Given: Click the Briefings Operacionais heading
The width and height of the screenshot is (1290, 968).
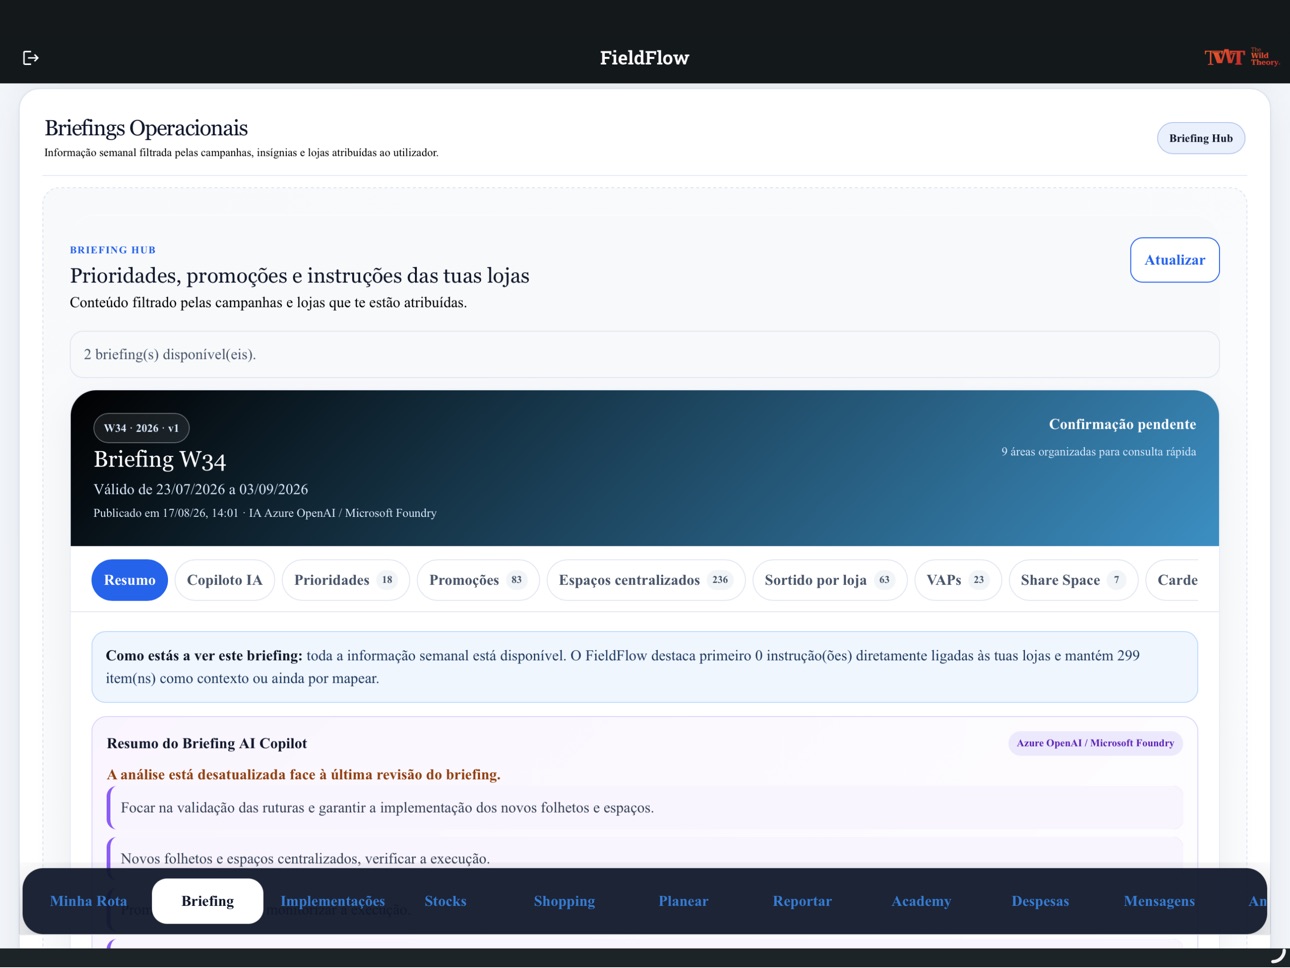Looking at the screenshot, I should (146, 128).
